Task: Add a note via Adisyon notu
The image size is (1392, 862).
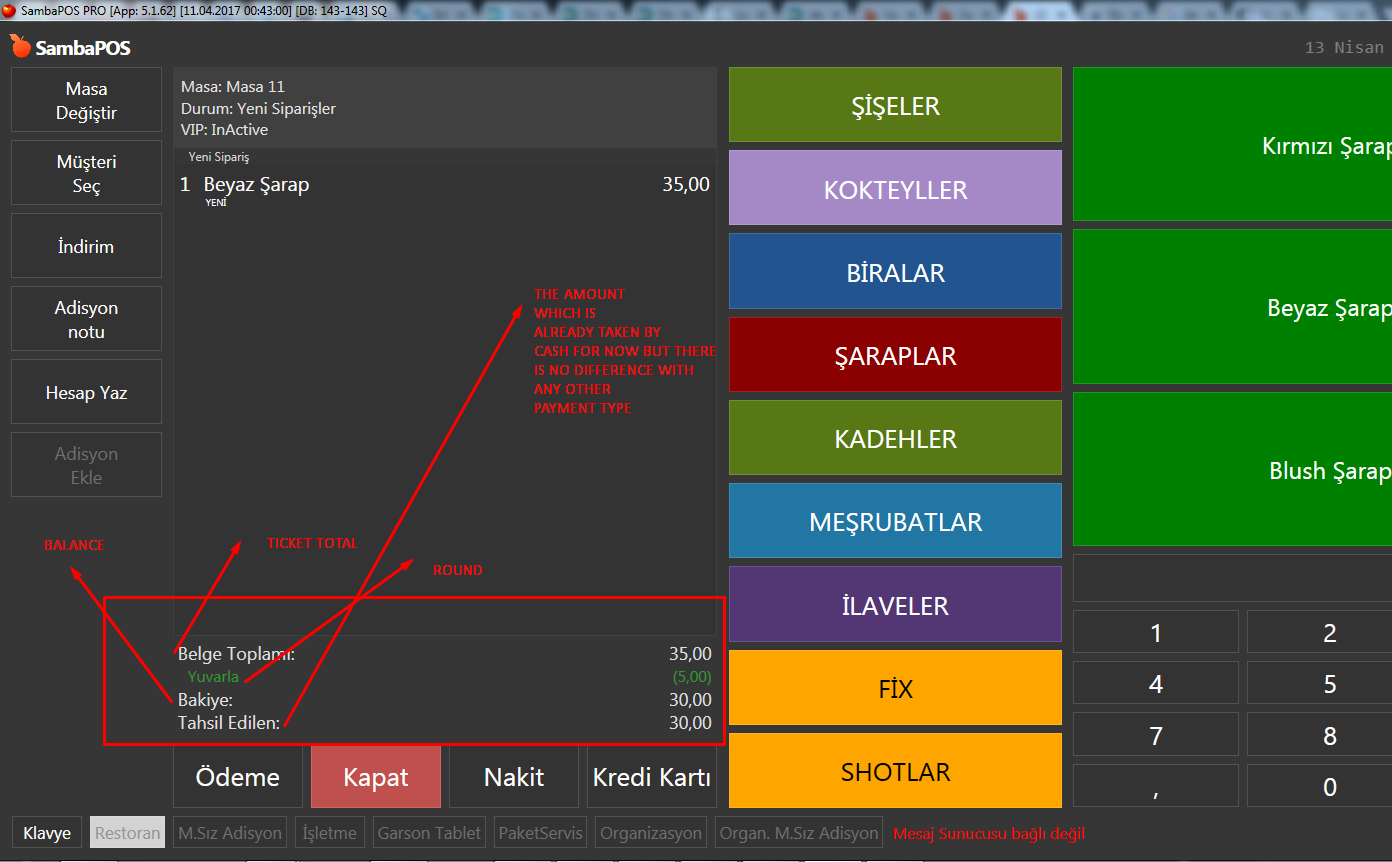Action: 86,319
